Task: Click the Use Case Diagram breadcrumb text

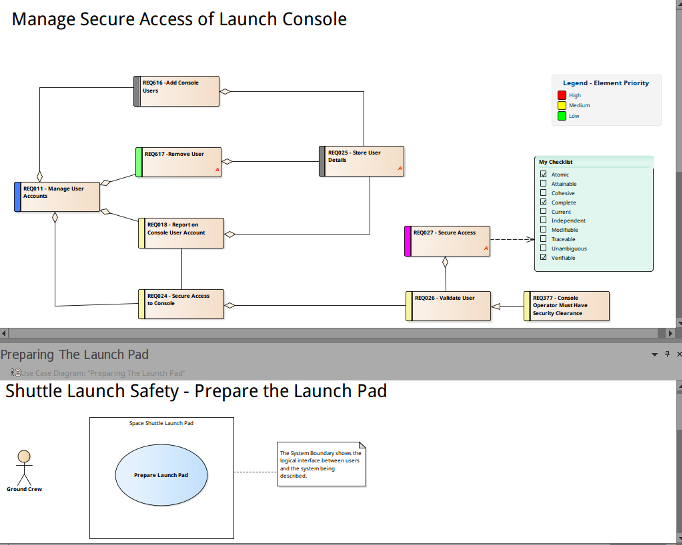Action: (100, 373)
